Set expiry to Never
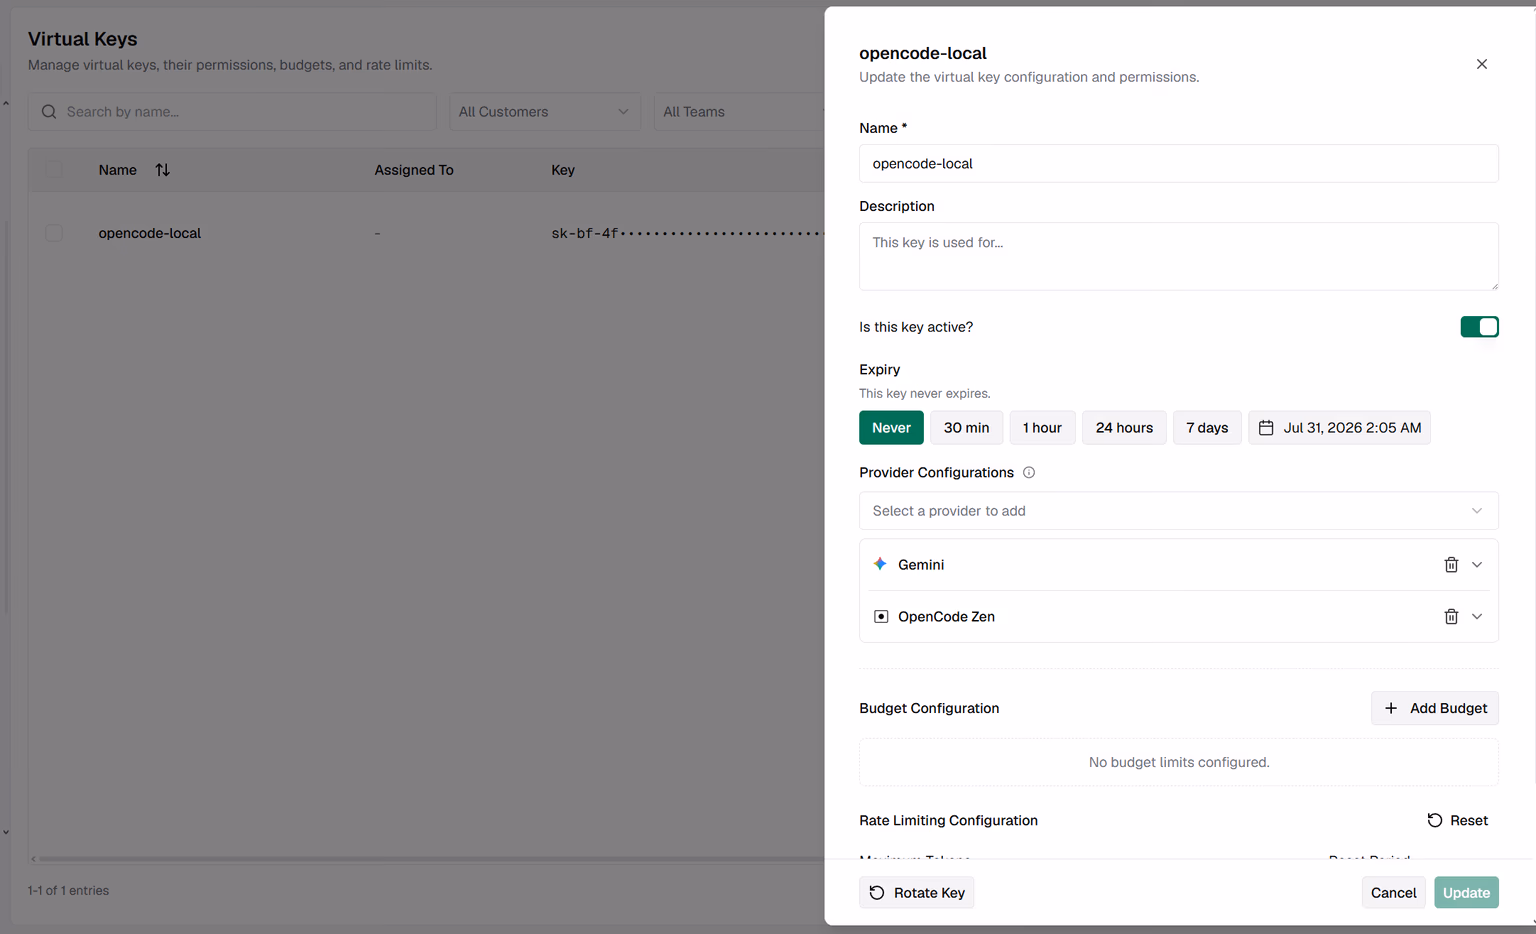Image resolution: width=1536 pixels, height=934 pixels. pos(891,428)
